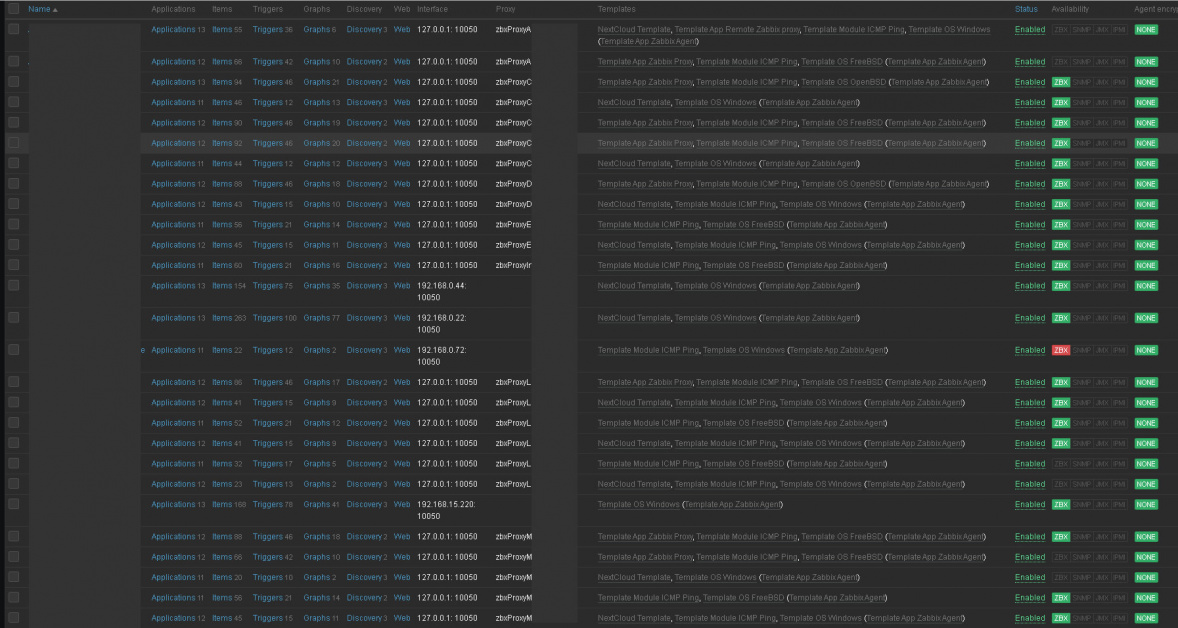1178x628 pixels.
Task: Click interface address 192.168.0.72: 10050
Action: [x=442, y=356]
